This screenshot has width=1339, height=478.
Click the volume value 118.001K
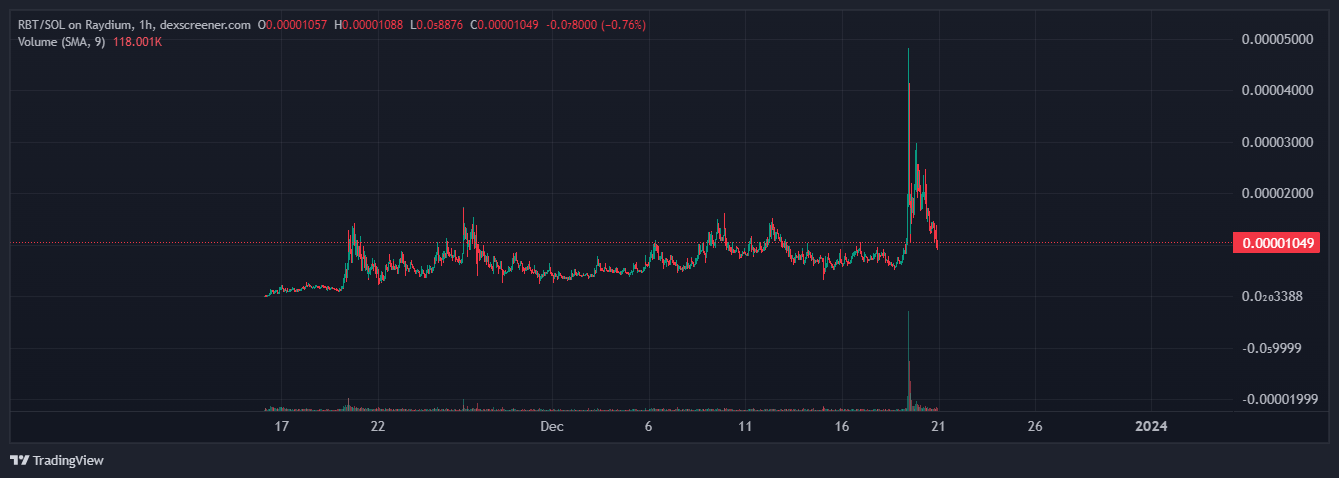(137, 42)
